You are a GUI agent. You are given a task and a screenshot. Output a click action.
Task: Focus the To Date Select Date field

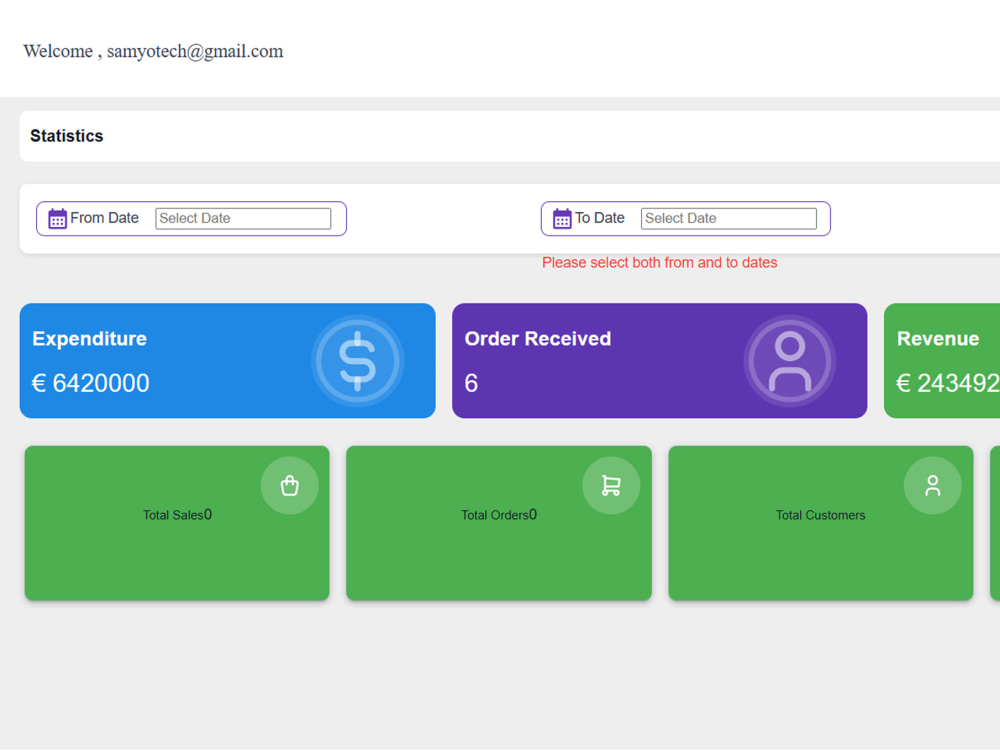point(729,218)
